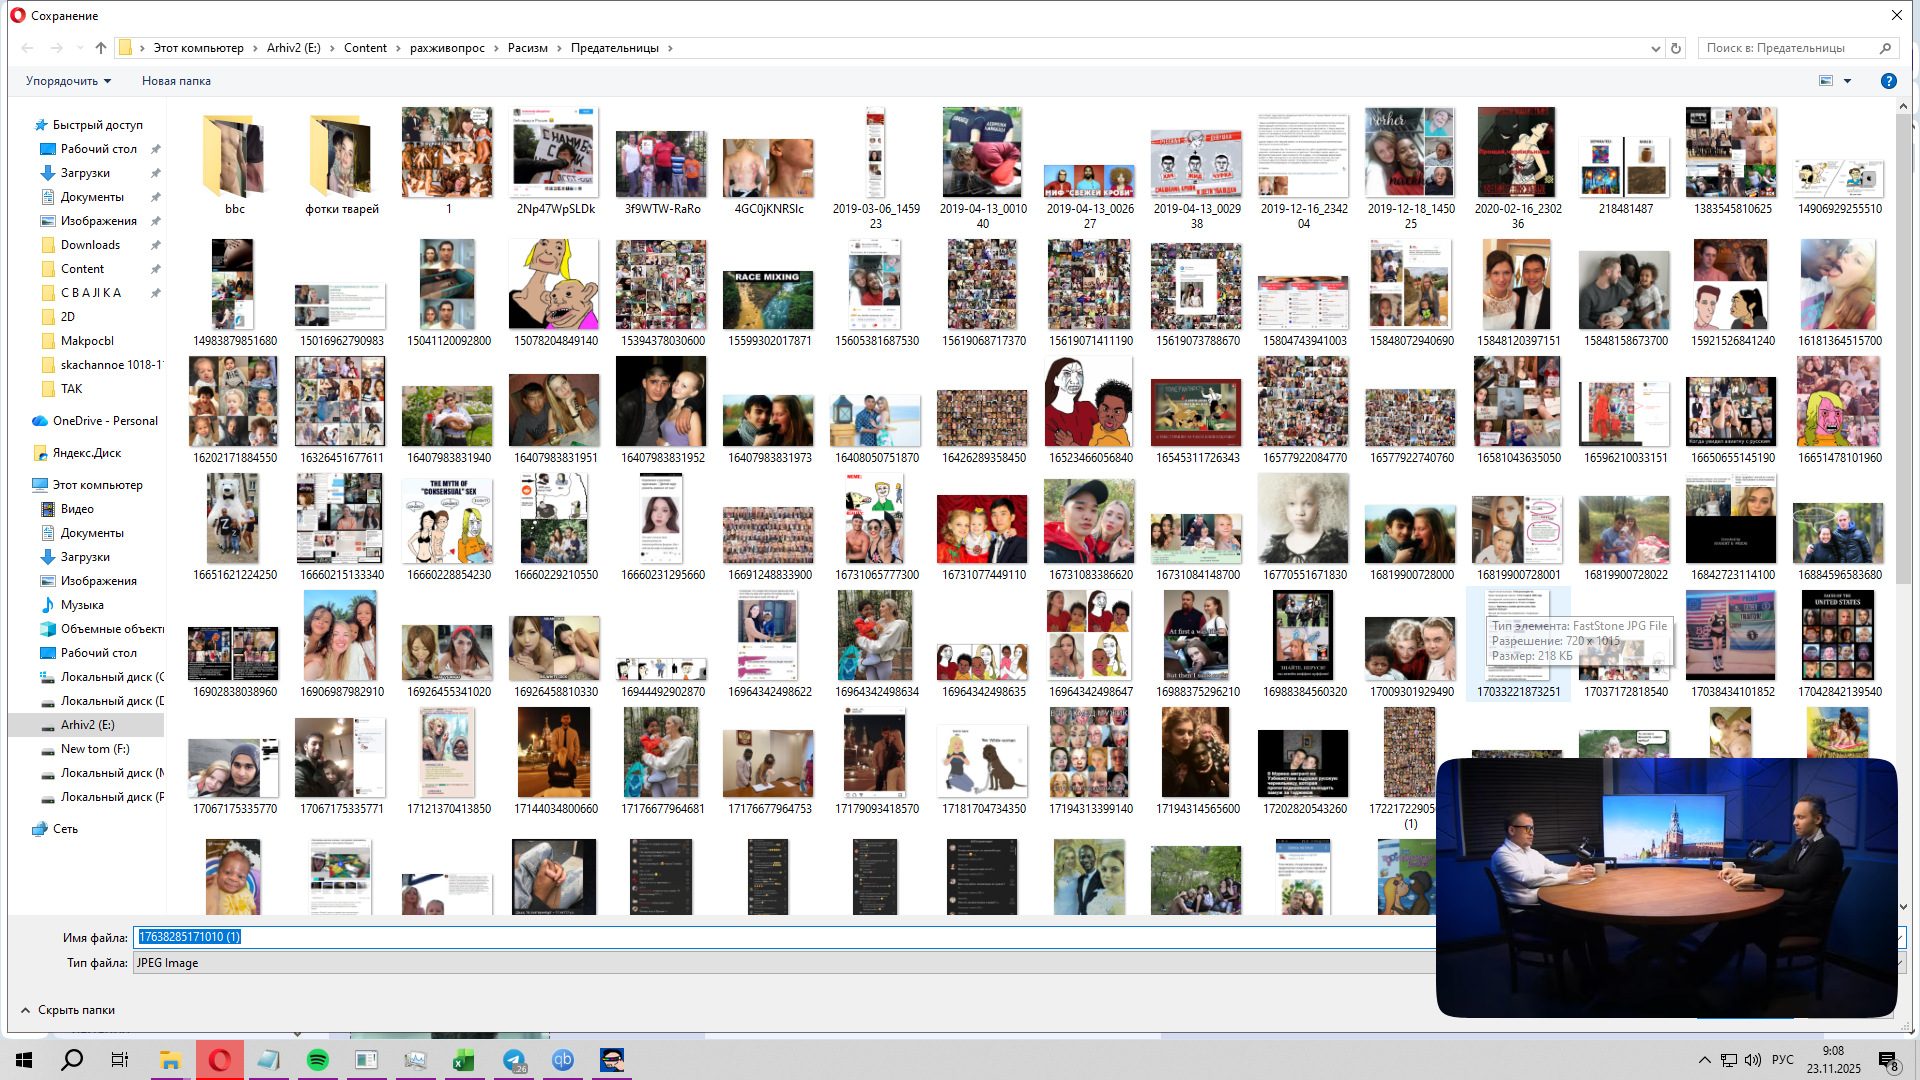Open the help question mark icon

tap(1888, 81)
